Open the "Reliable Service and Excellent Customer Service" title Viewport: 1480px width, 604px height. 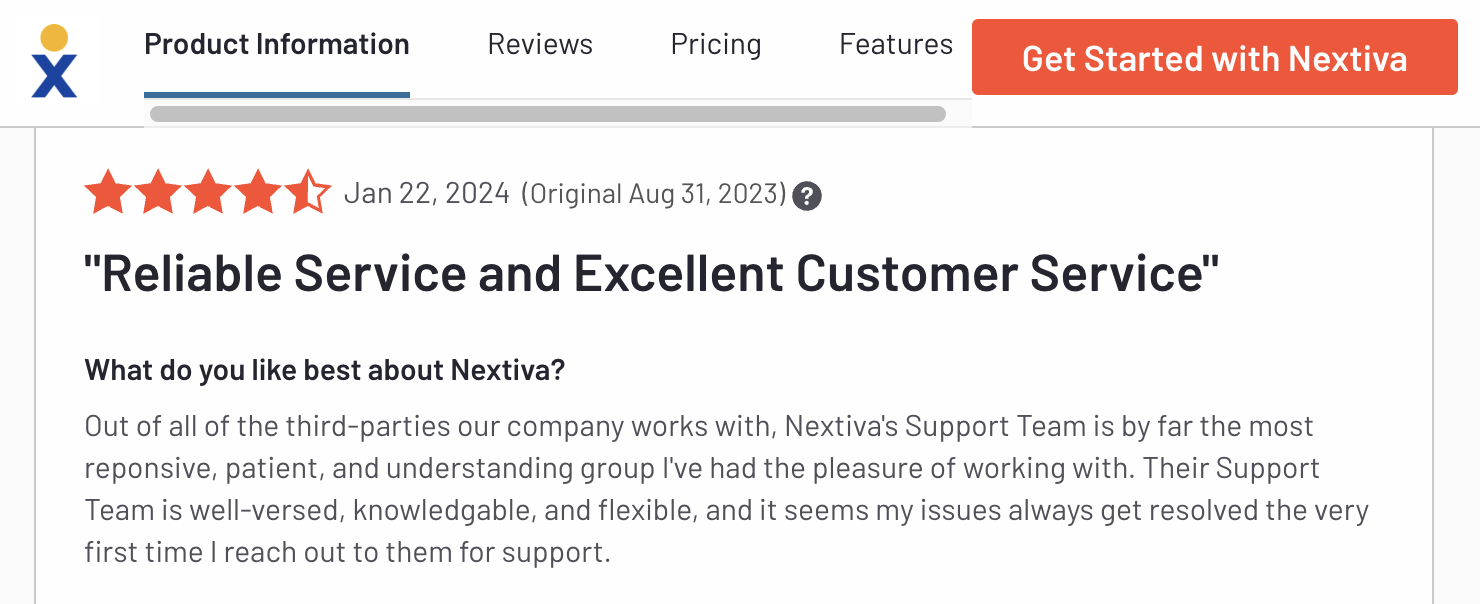[x=652, y=274]
